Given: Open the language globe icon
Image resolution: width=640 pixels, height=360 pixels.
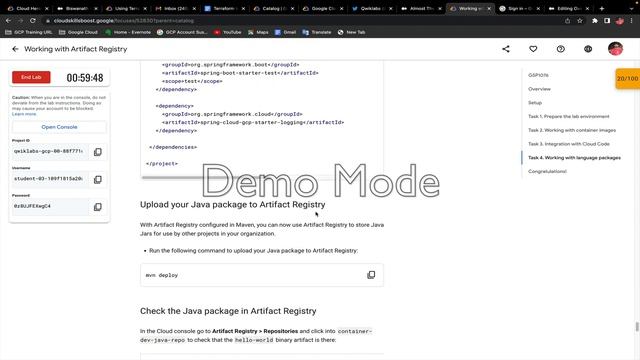Looking at the screenshot, I should click(x=588, y=49).
